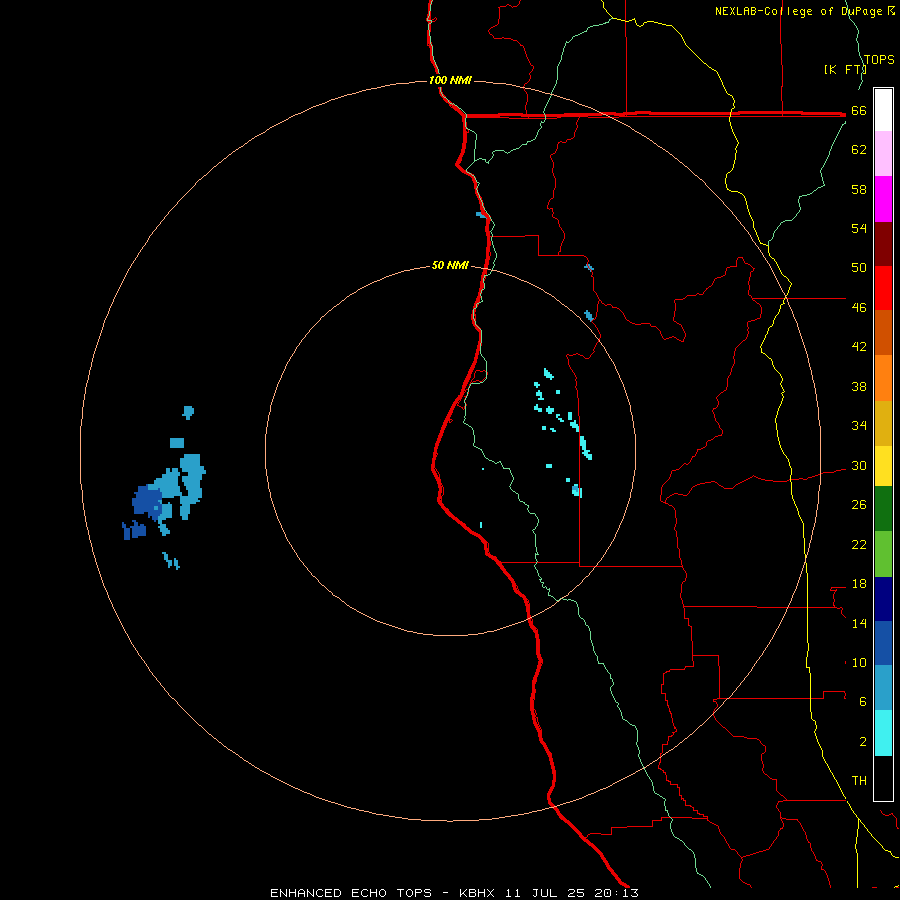
Task: Click the '20:13' time stamp
Action: pyautogui.click(x=616, y=893)
